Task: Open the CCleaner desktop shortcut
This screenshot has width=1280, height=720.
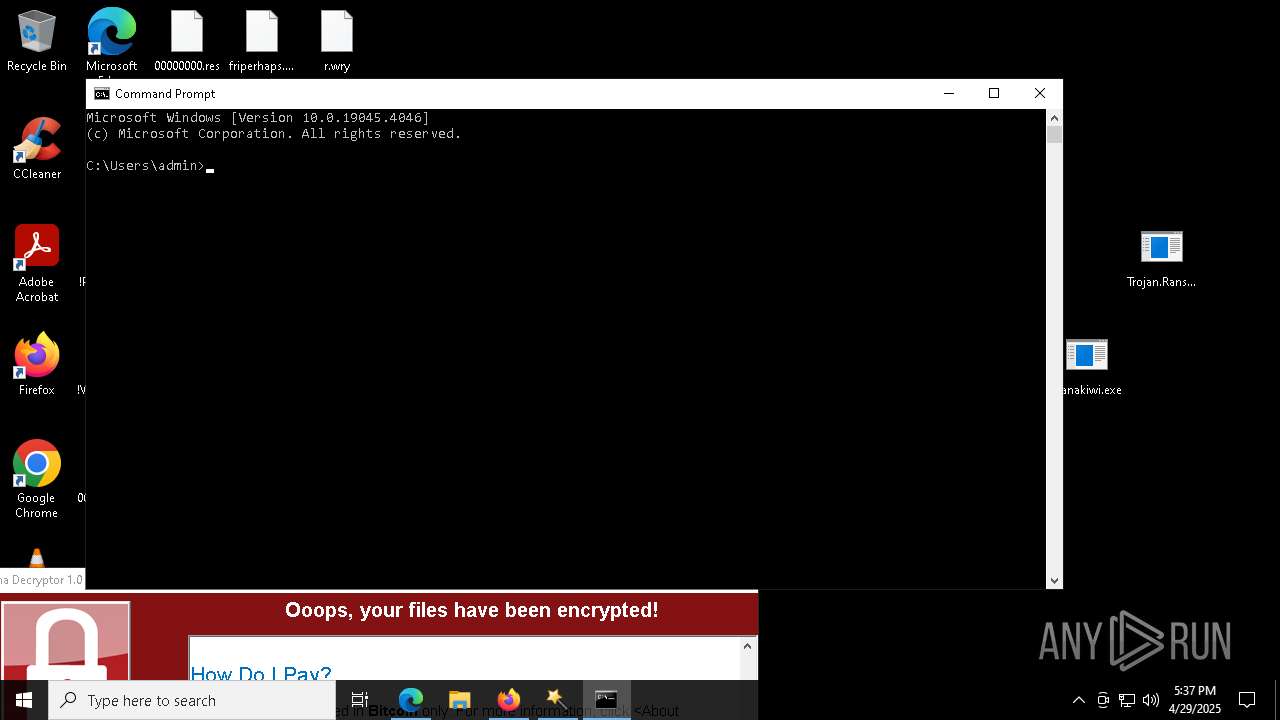Action: point(37,149)
